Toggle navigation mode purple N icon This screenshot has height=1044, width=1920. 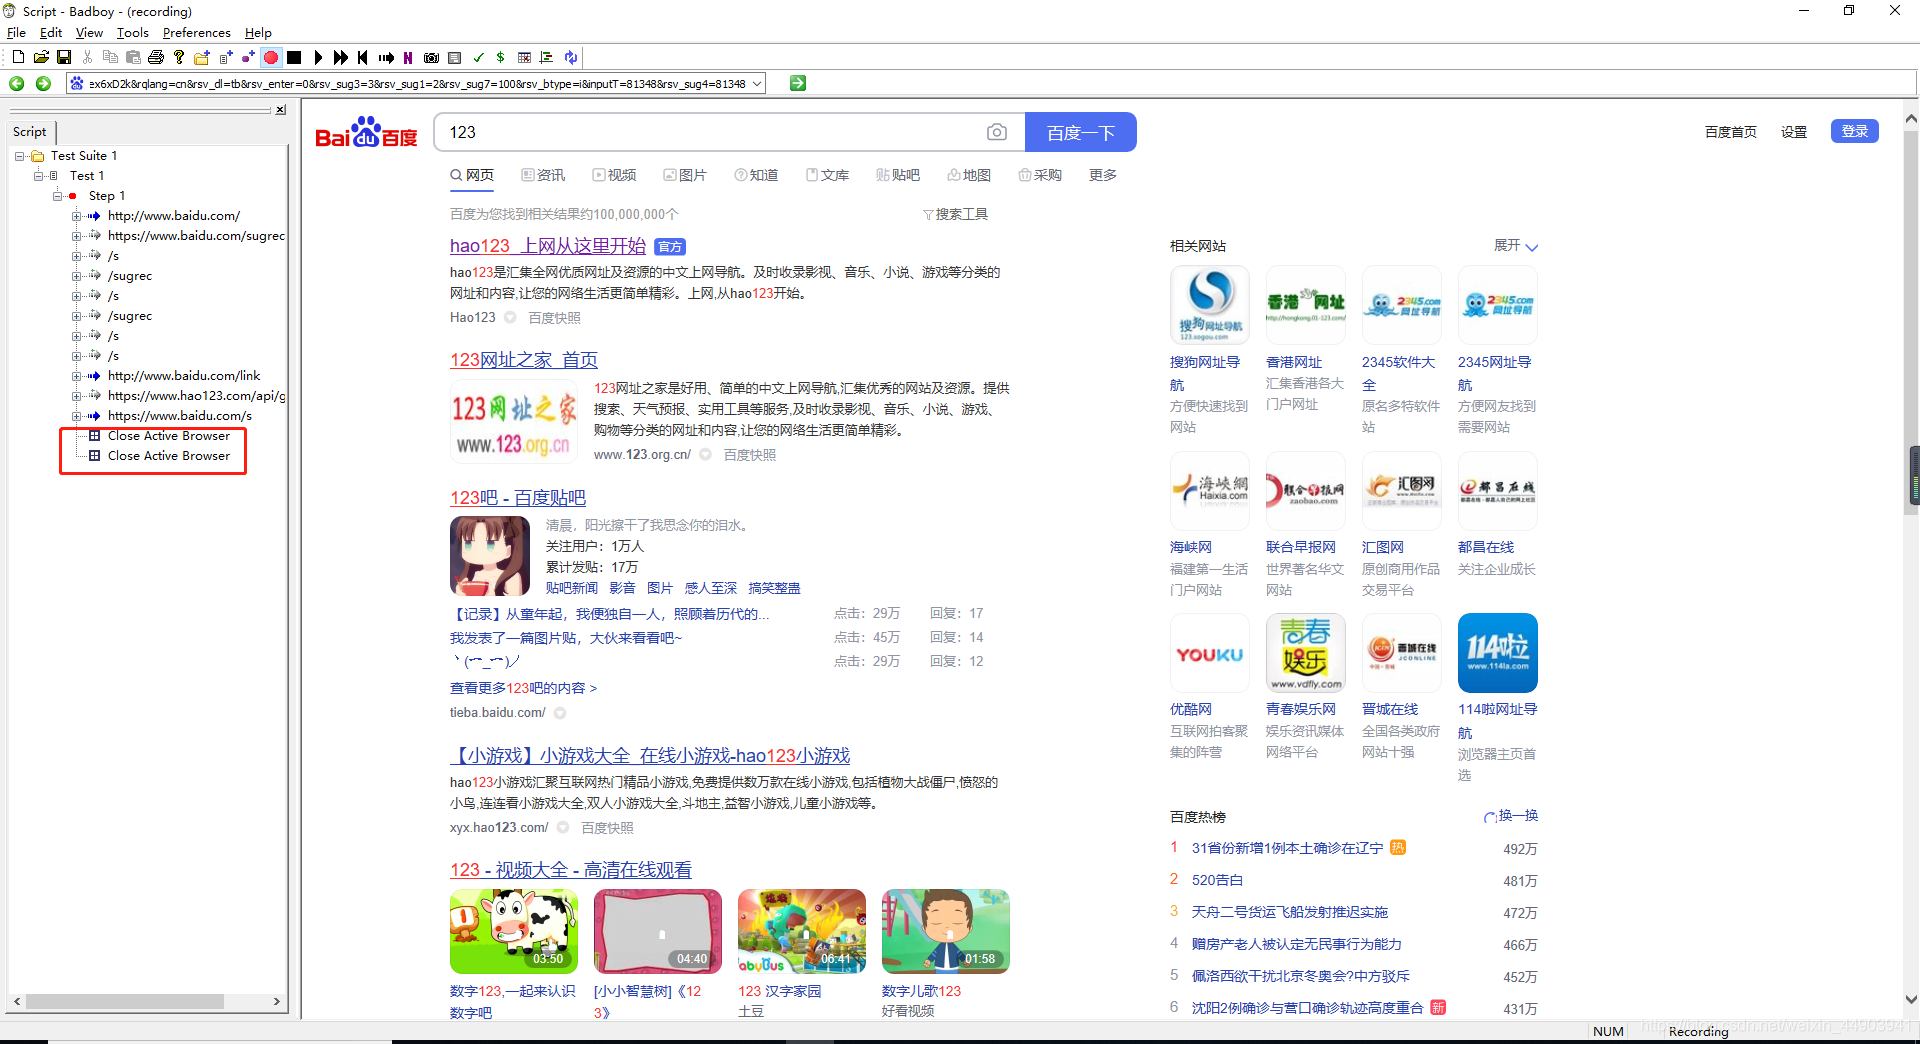(408, 57)
